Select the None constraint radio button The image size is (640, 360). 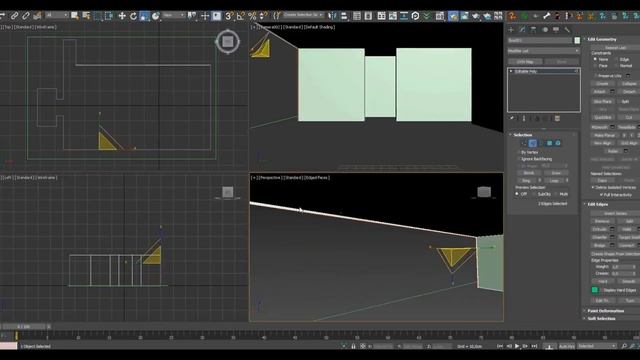point(595,59)
